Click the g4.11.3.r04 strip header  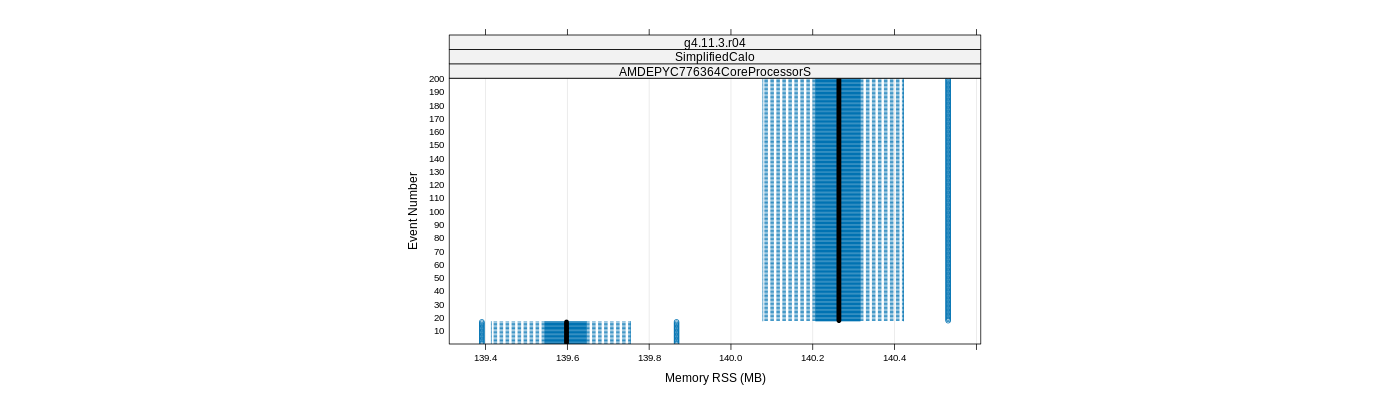tap(714, 42)
